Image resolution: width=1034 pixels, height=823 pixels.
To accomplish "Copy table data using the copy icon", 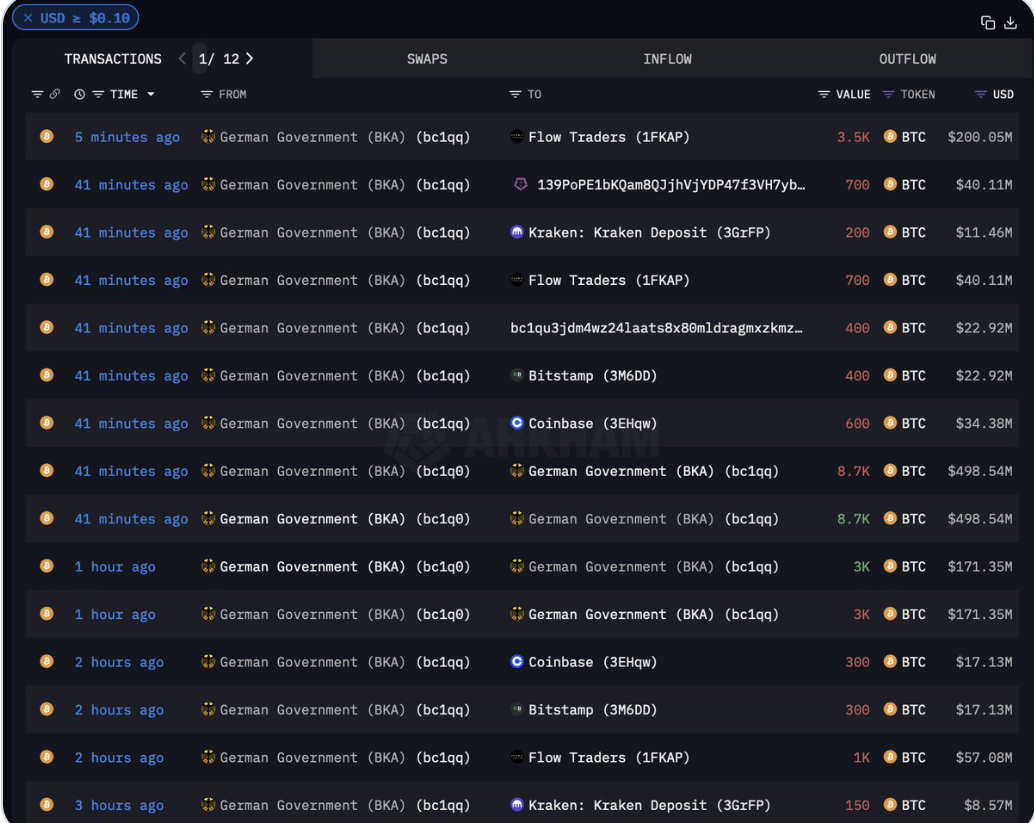I will [987, 22].
